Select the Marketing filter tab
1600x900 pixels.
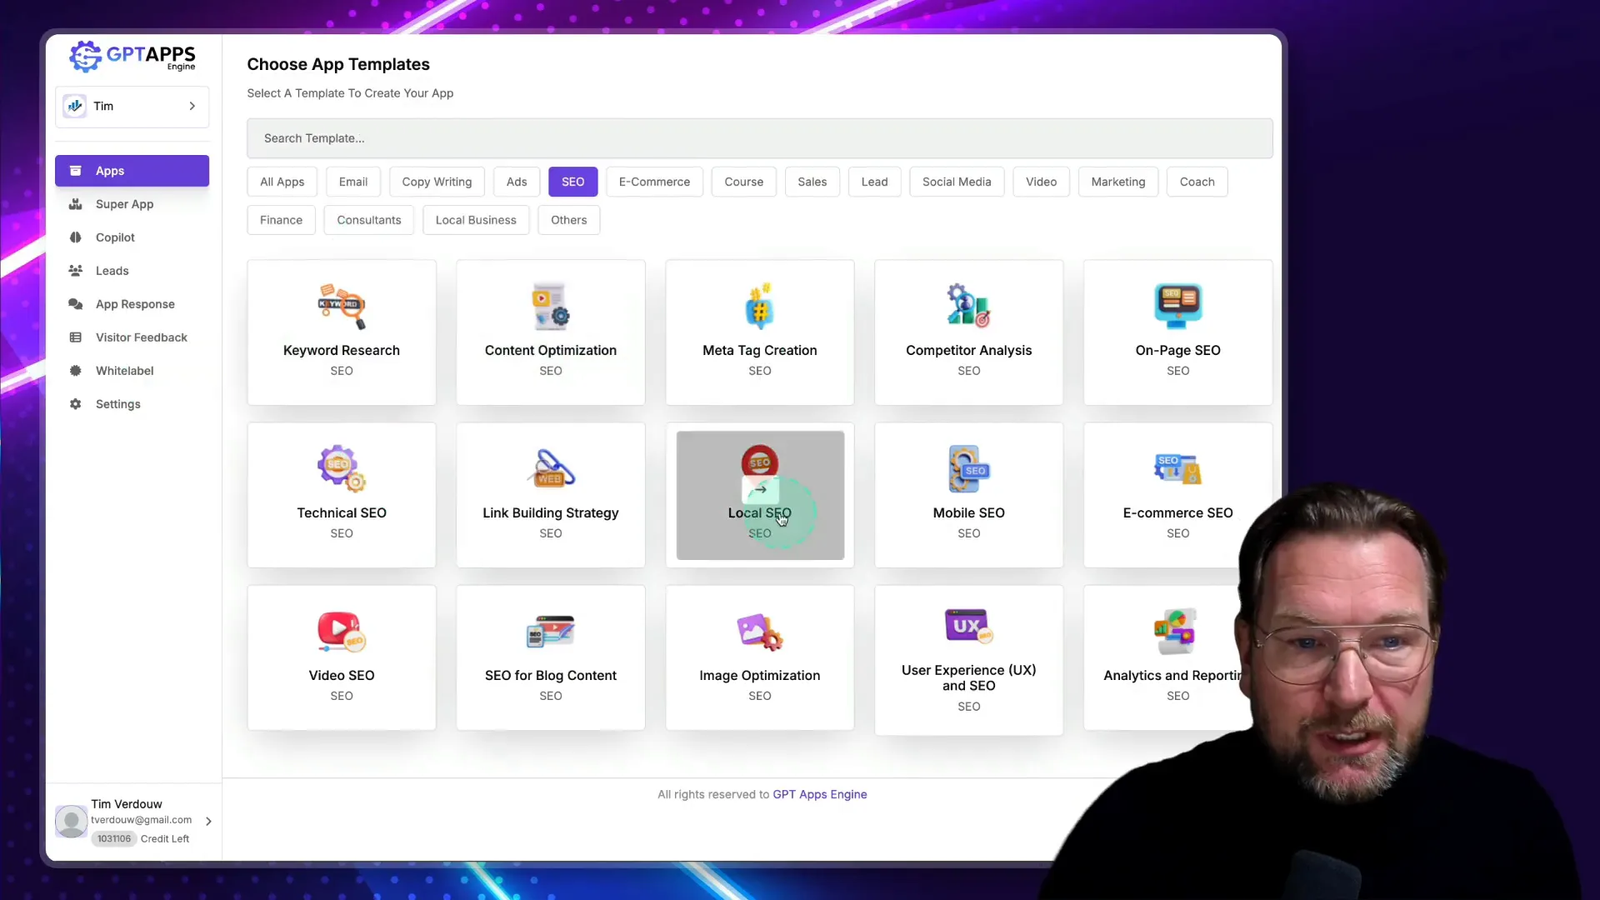coord(1118,182)
